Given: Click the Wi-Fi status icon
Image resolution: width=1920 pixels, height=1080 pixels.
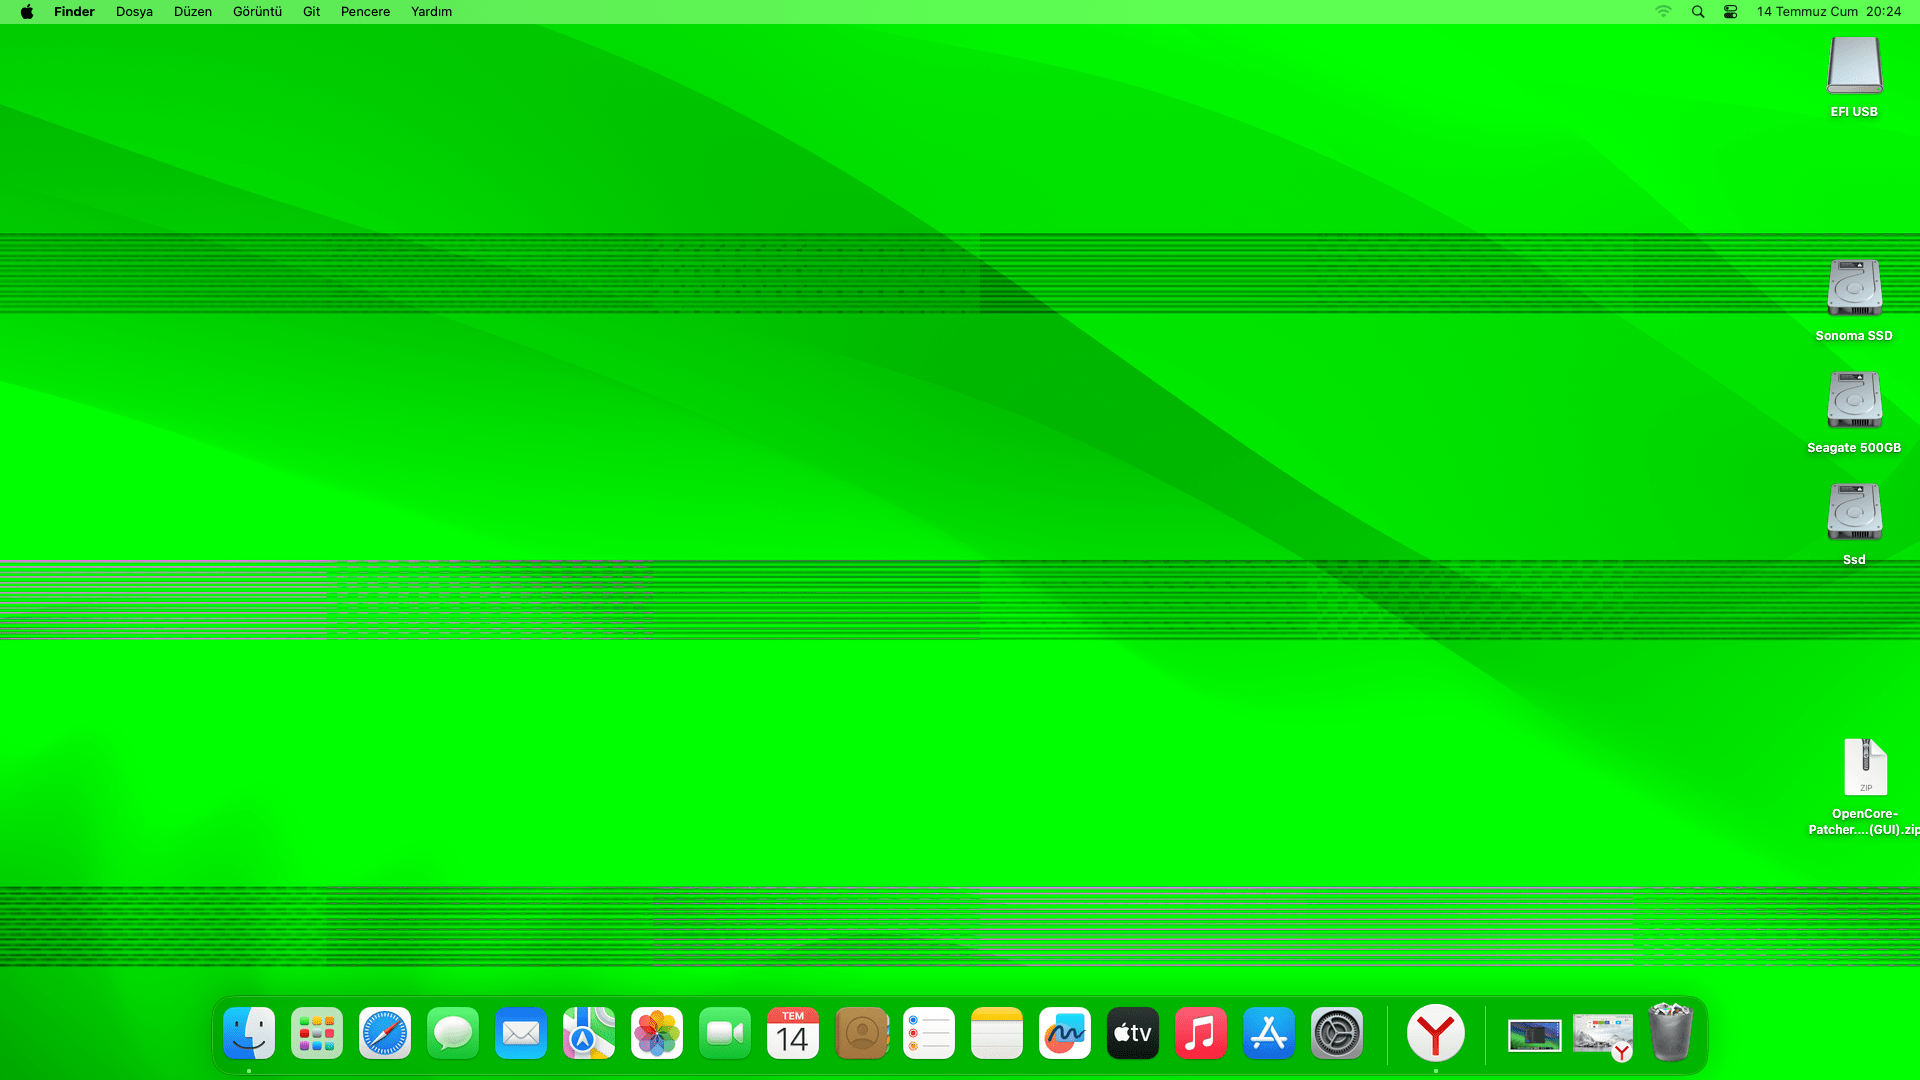Looking at the screenshot, I should 1663,12.
